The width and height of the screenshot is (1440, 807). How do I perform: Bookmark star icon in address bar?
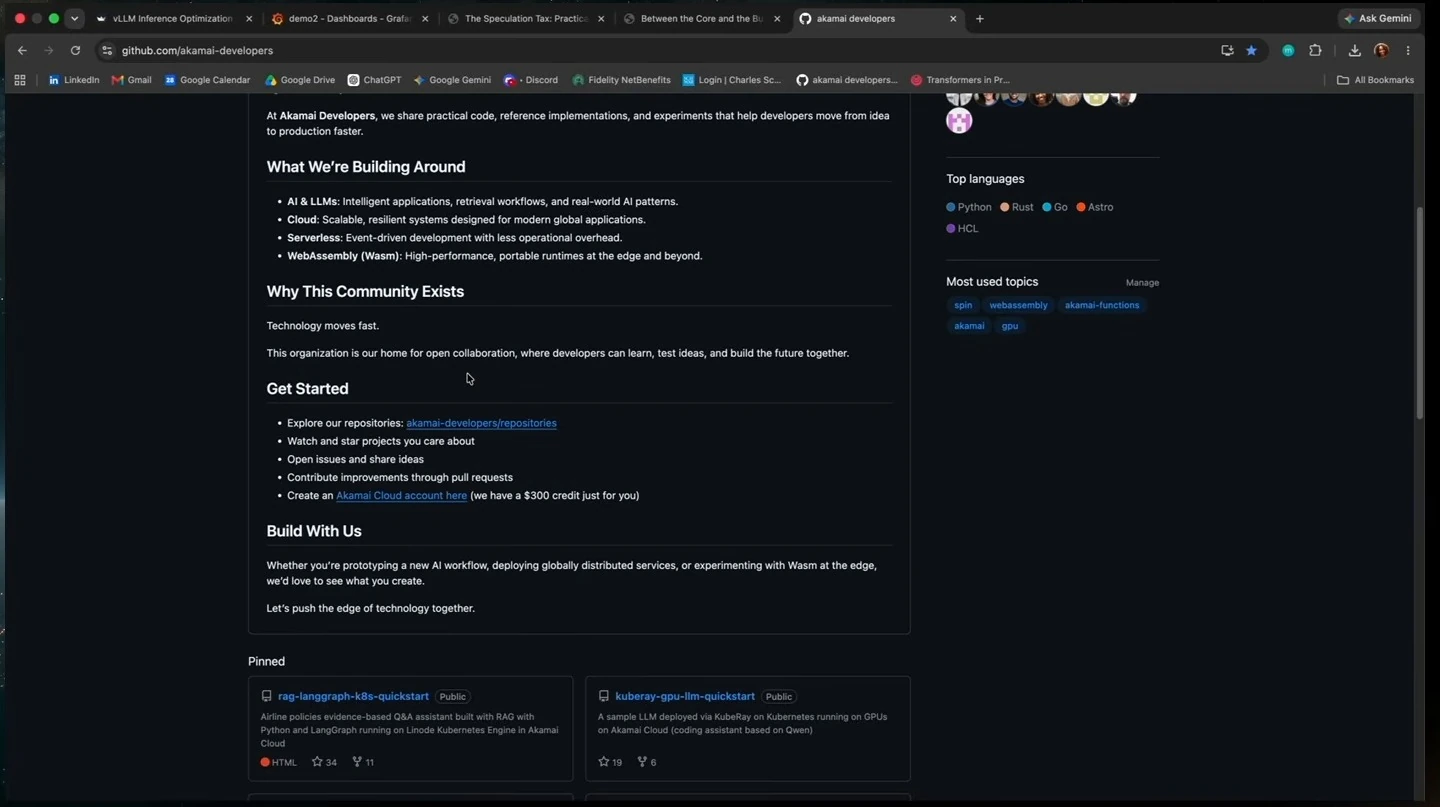point(1251,50)
